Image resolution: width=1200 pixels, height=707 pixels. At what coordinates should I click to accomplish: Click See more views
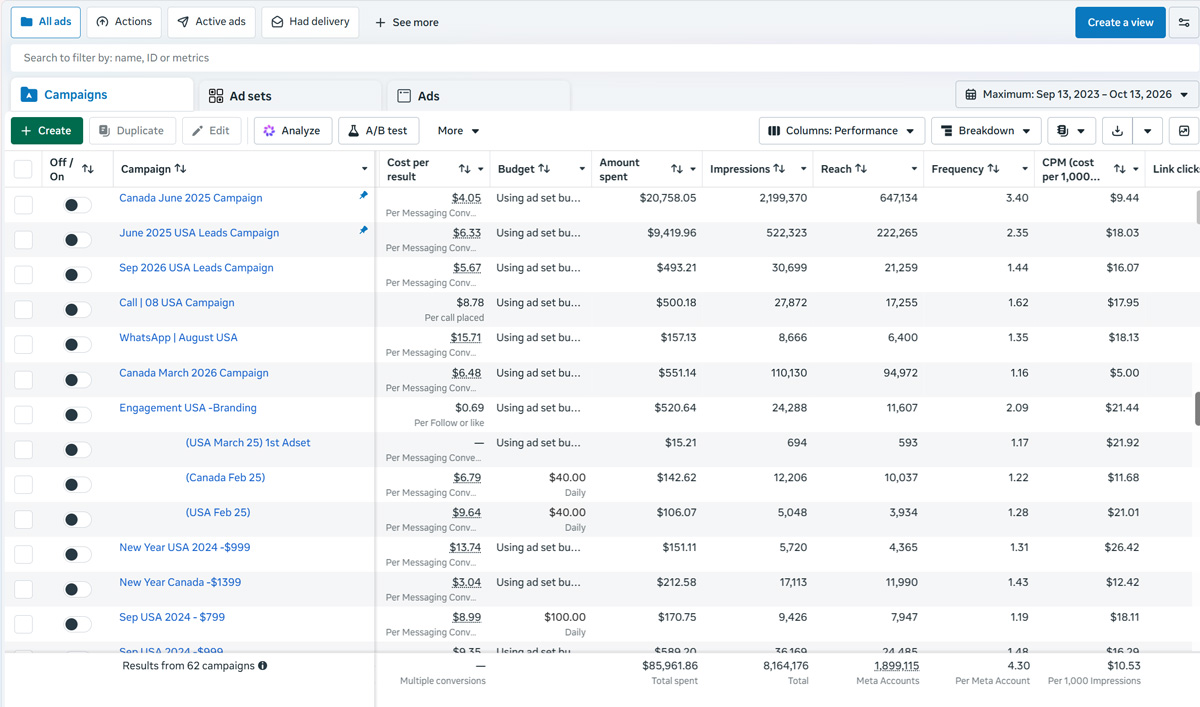[407, 22]
